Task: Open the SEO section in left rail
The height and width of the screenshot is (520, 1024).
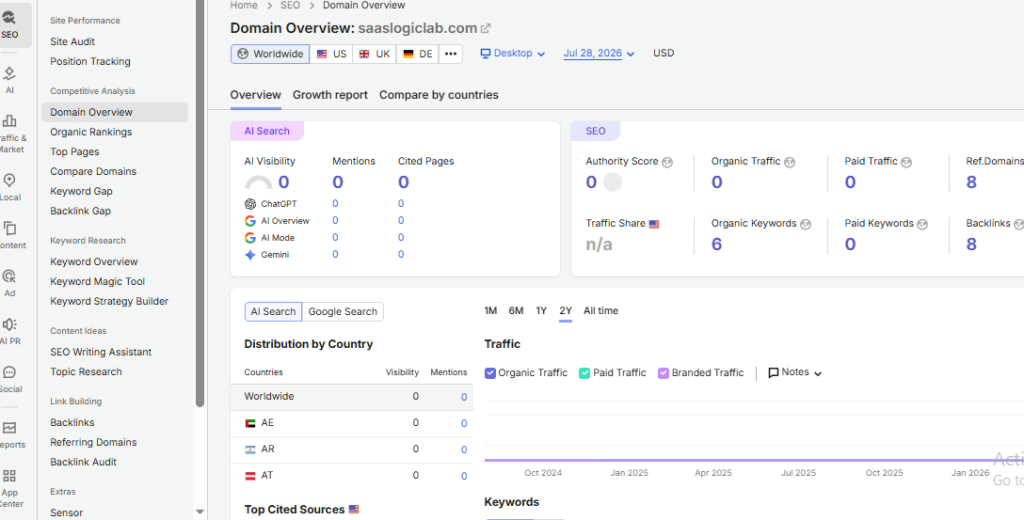Action: 12,25
